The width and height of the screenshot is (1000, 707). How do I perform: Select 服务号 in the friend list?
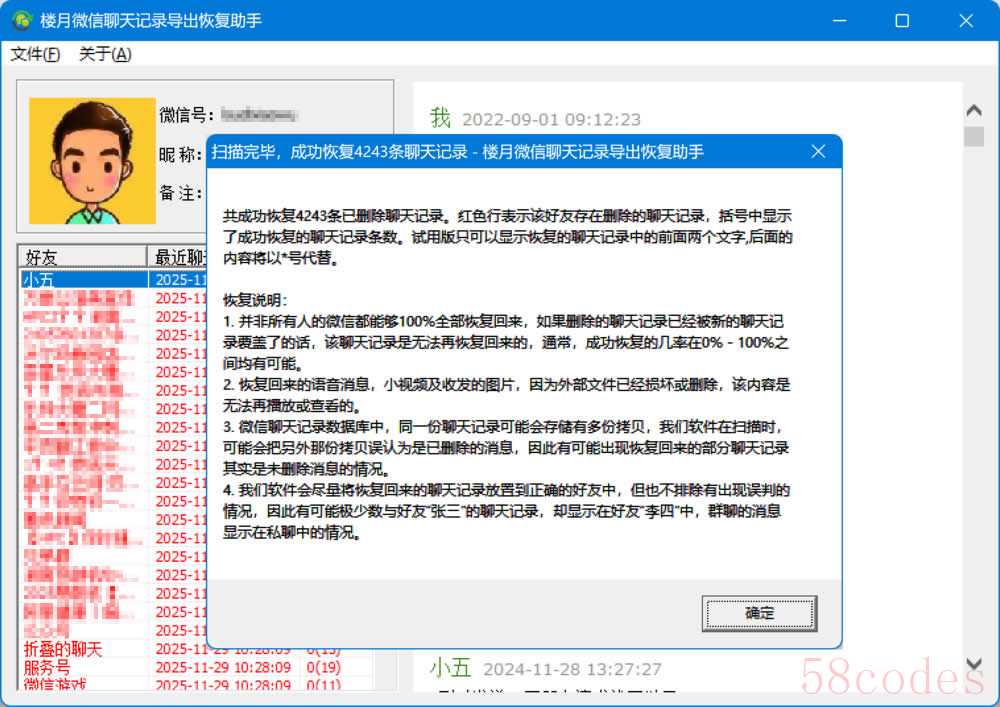[47, 667]
